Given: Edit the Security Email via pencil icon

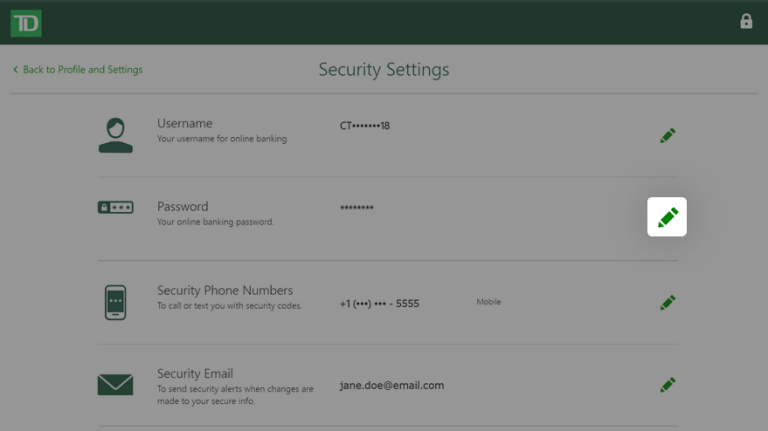Looking at the screenshot, I should click(x=667, y=384).
